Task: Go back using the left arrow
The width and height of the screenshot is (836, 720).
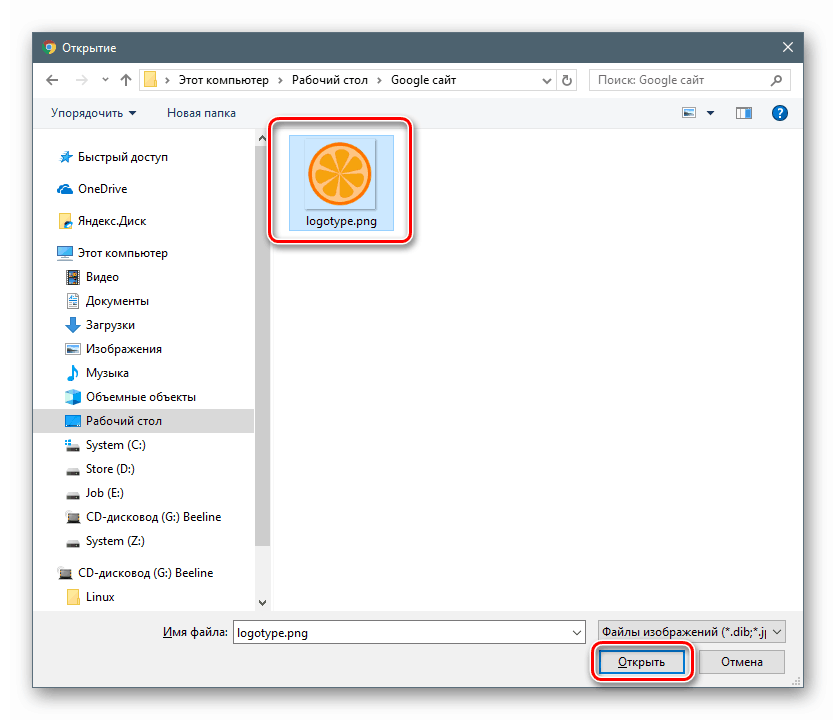Action: coord(52,80)
